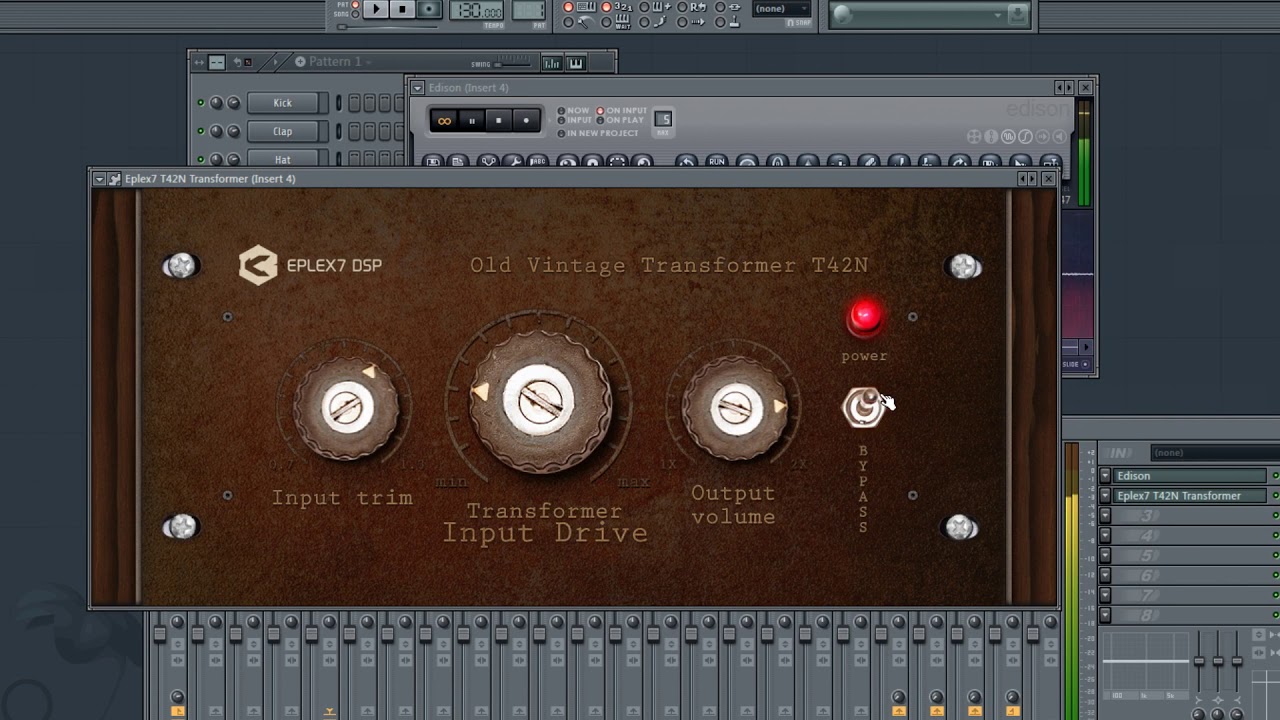Select Eplex7 T42N Transformer mixer slot
Screen dimensions: 1280x720
1190,496
